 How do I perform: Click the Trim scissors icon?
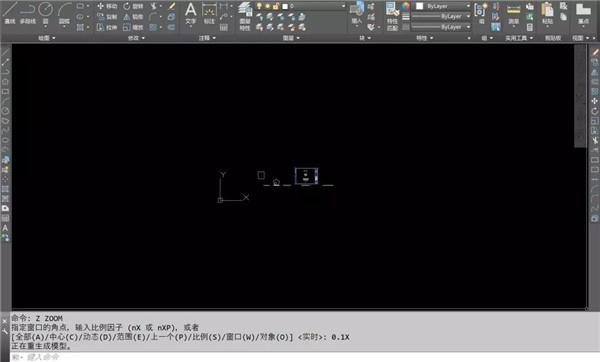(154, 6)
